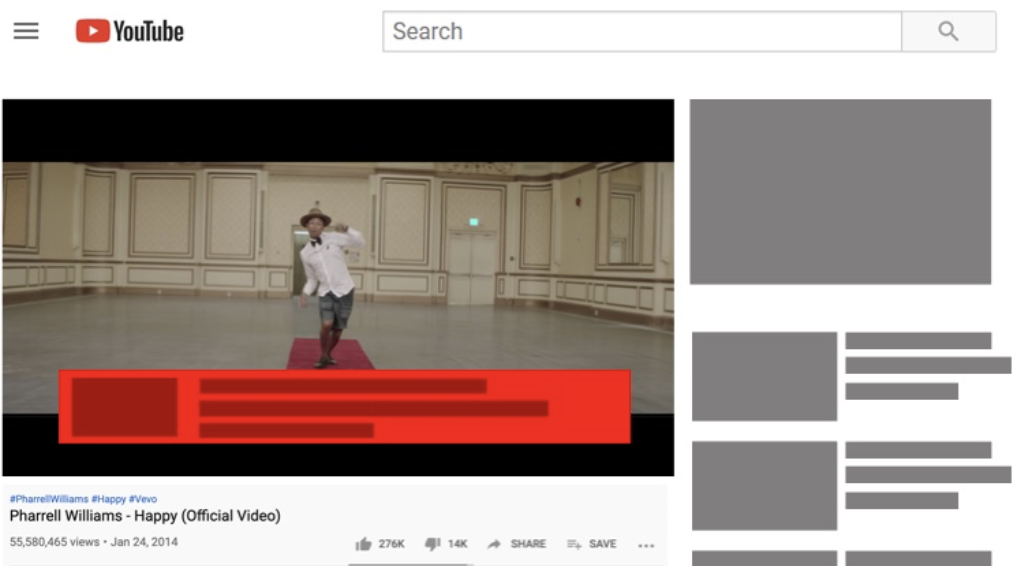1016x570 pixels.
Task: Go to the YouTube home logo
Action: coord(130,30)
